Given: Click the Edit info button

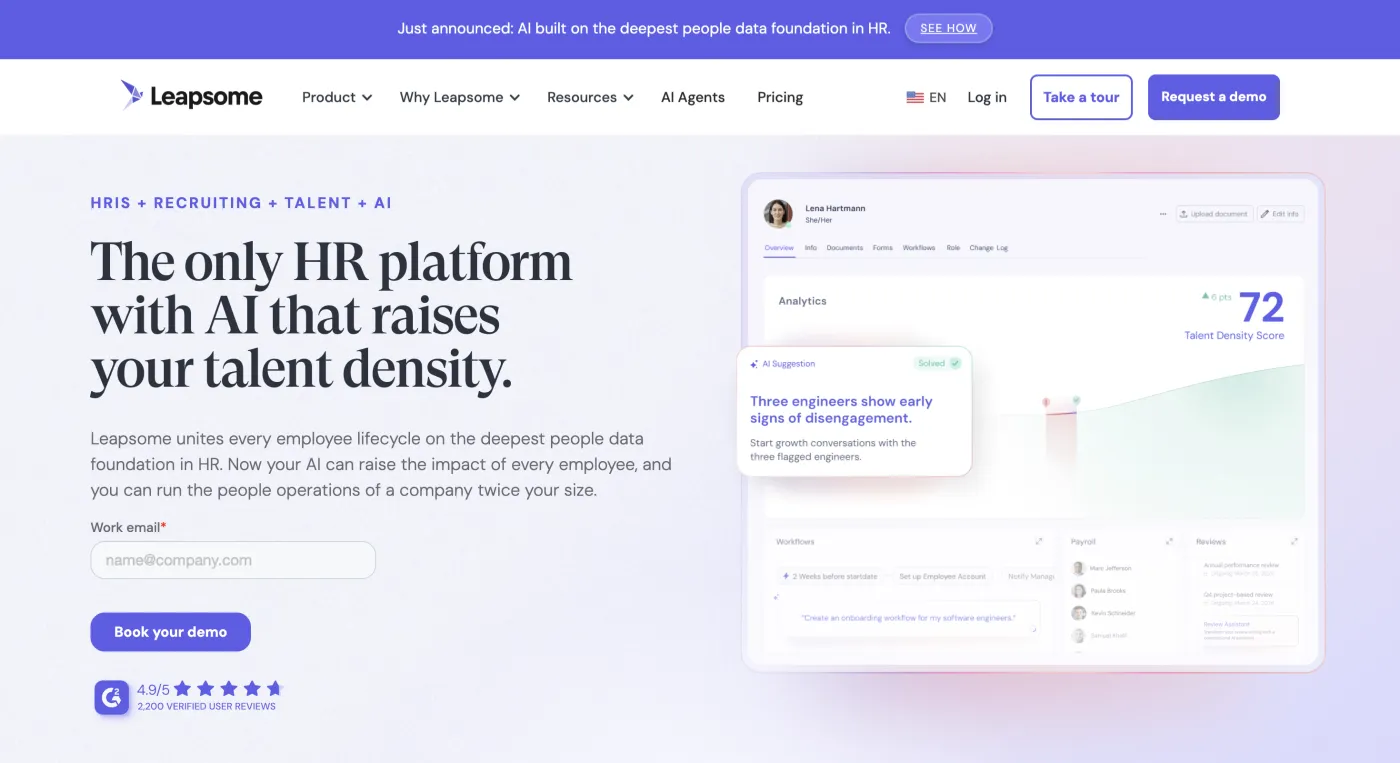Looking at the screenshot, I should 1280,214.
